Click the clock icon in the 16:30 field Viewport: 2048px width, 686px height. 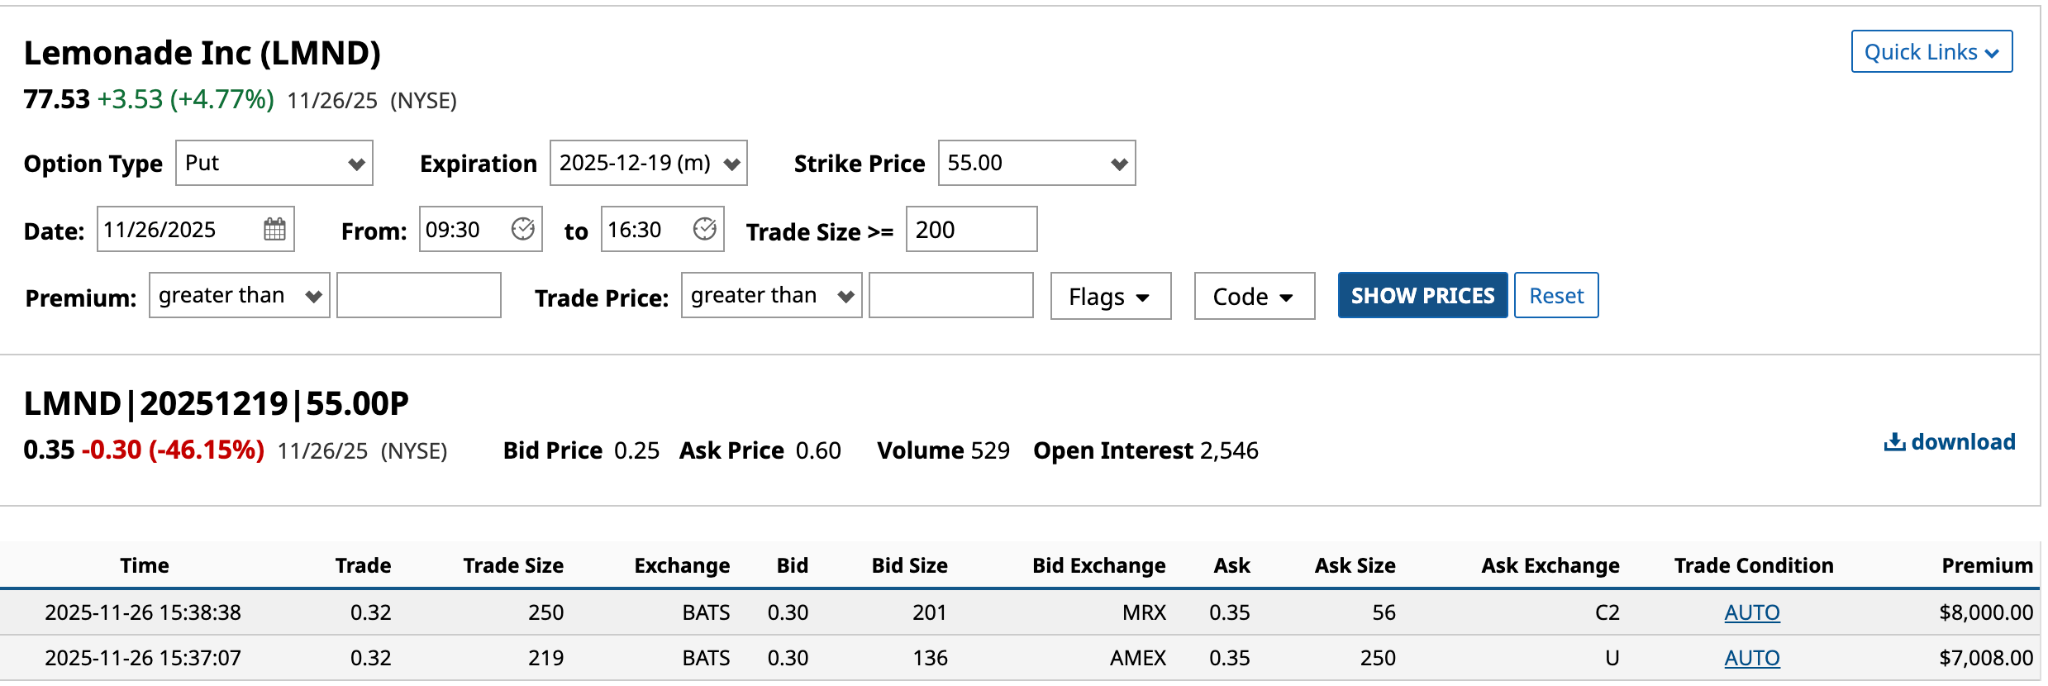(x=705, y=230)
